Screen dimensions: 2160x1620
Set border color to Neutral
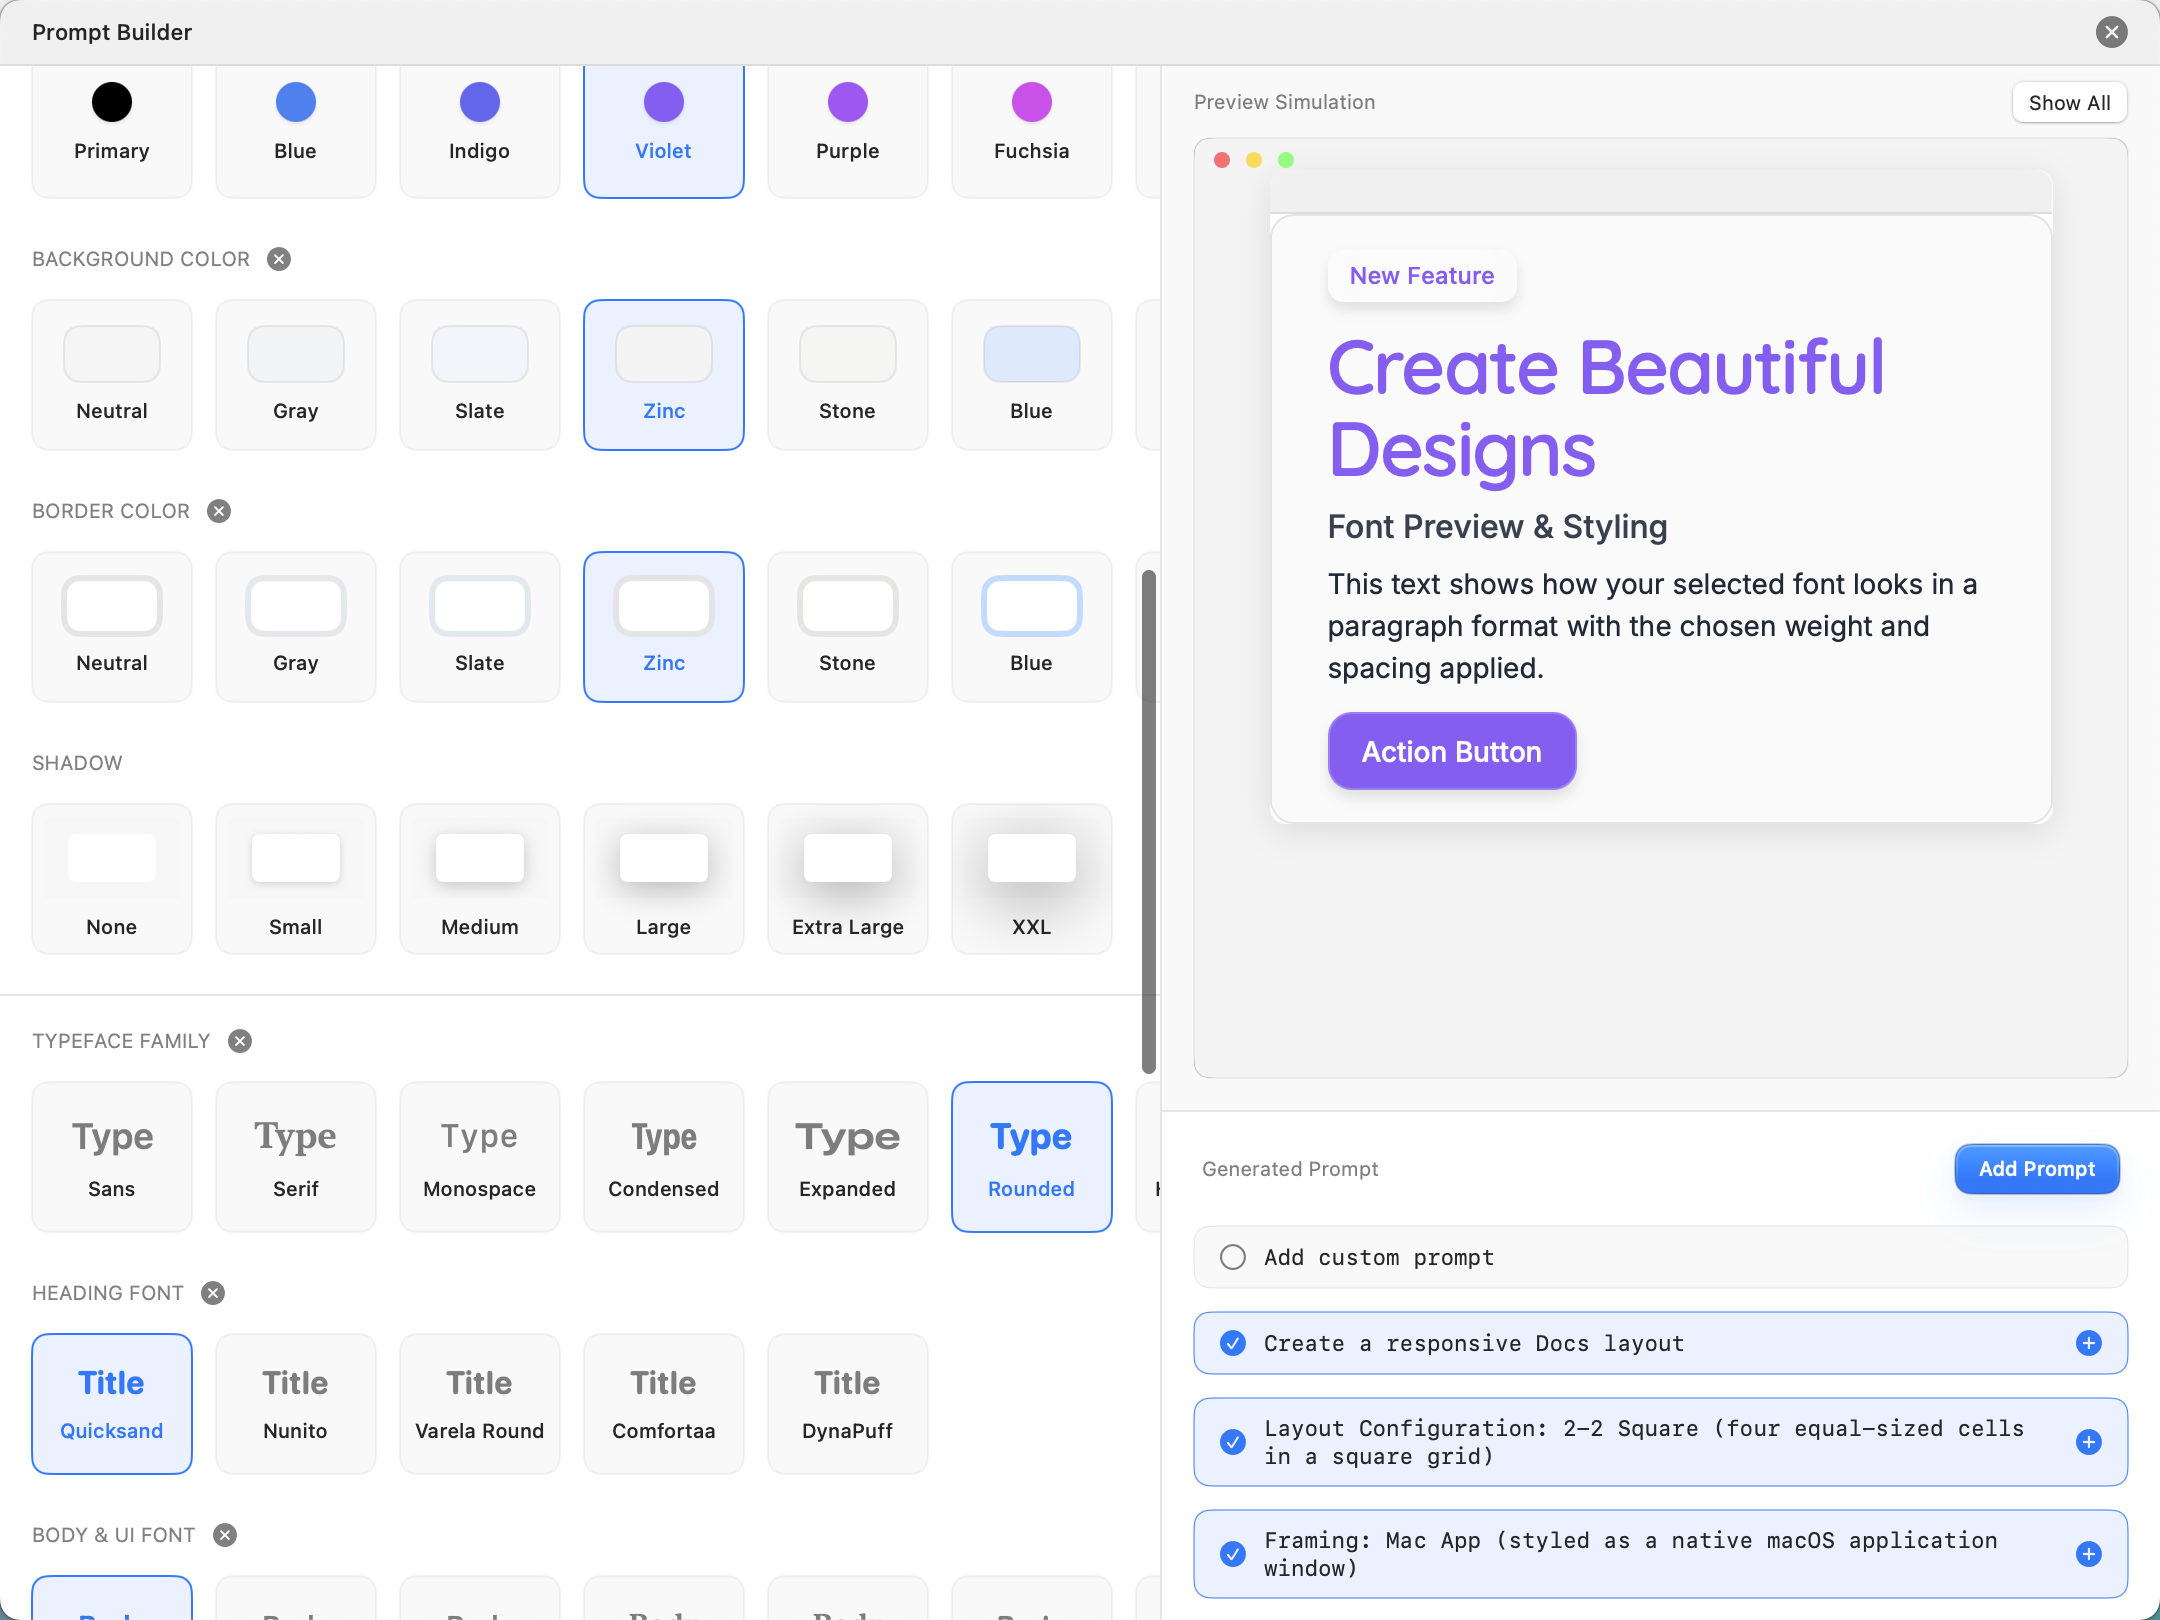click(x=112, y=627)
